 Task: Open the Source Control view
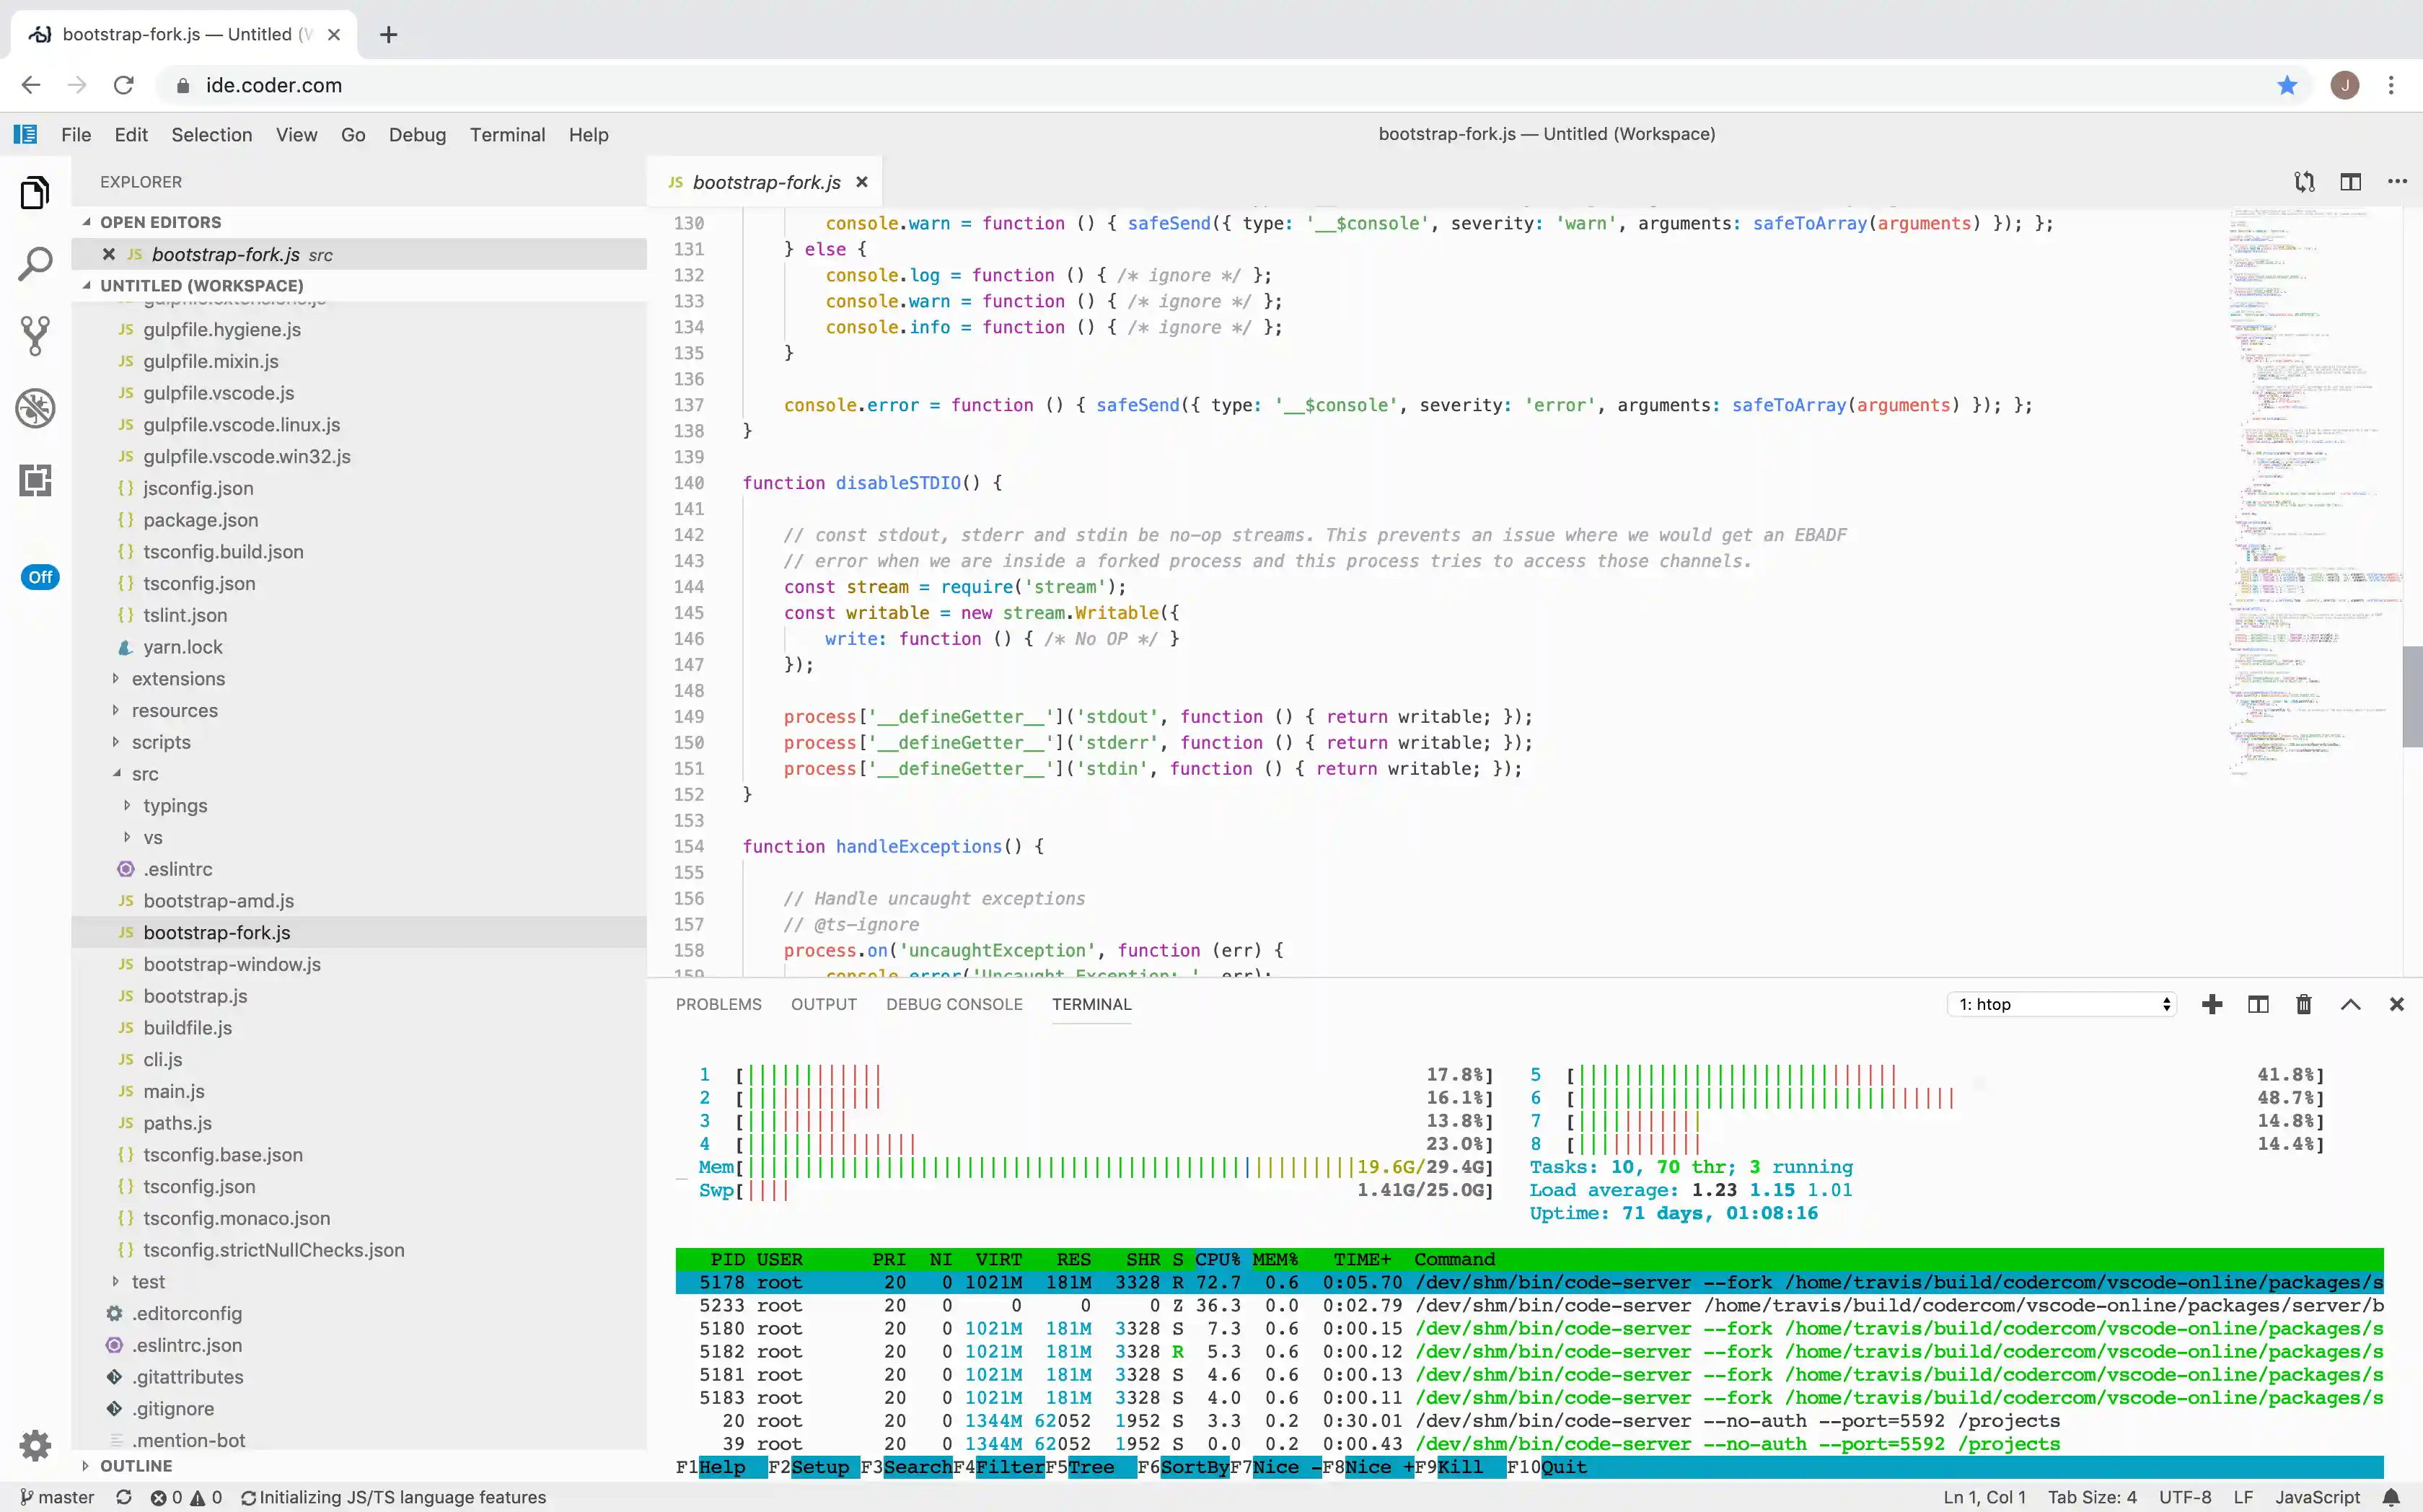point(35,336)
